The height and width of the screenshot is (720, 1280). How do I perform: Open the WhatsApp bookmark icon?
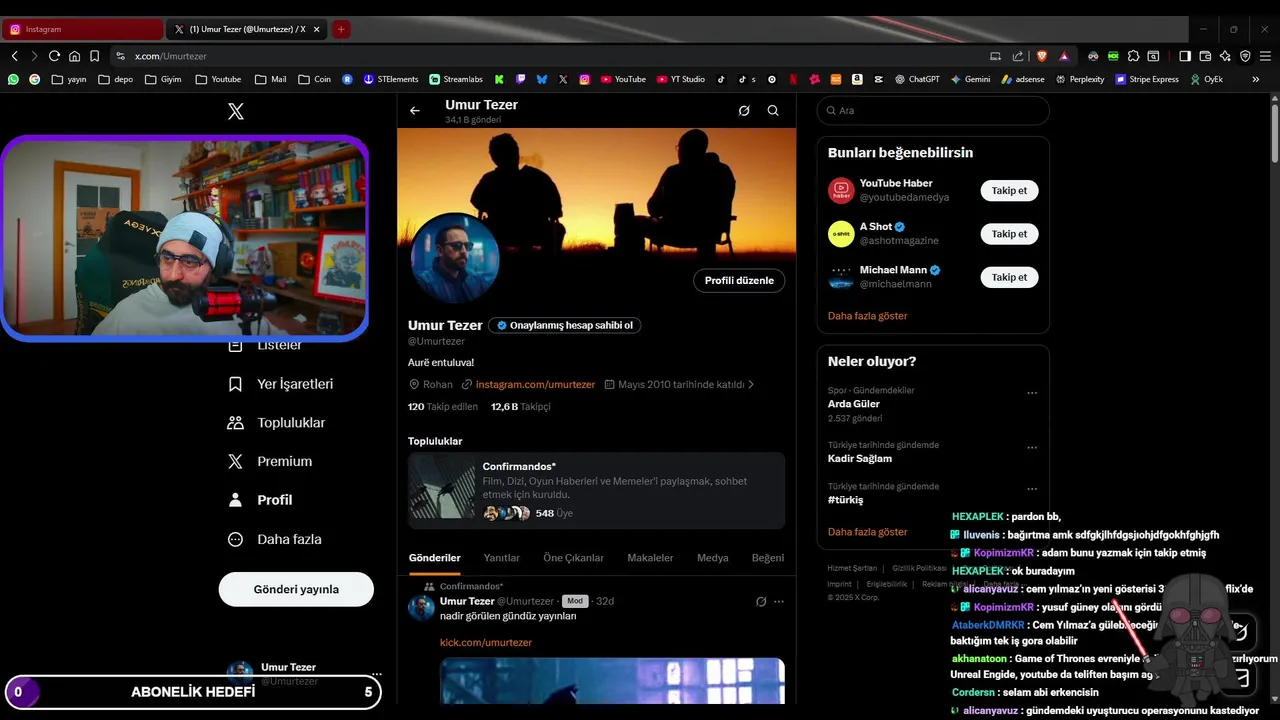[x=13, y=79]
